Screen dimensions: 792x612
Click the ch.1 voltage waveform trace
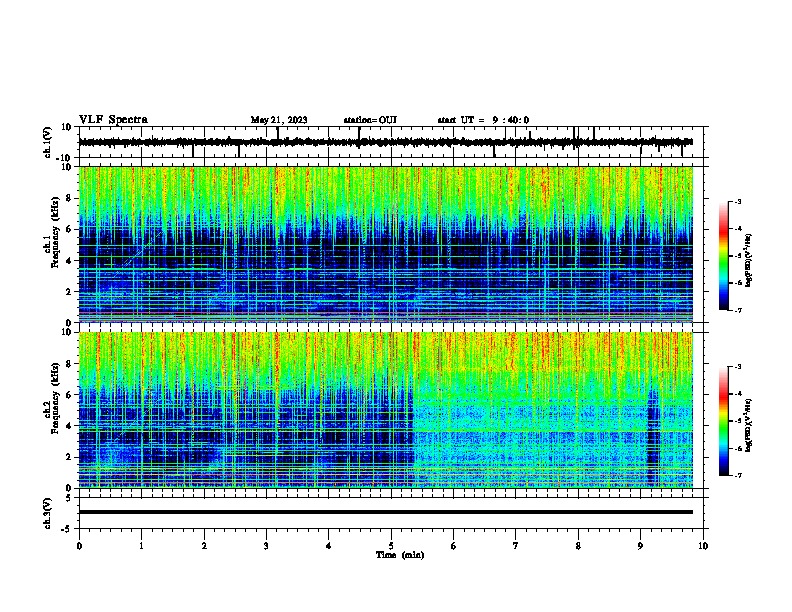coord(386,142)
